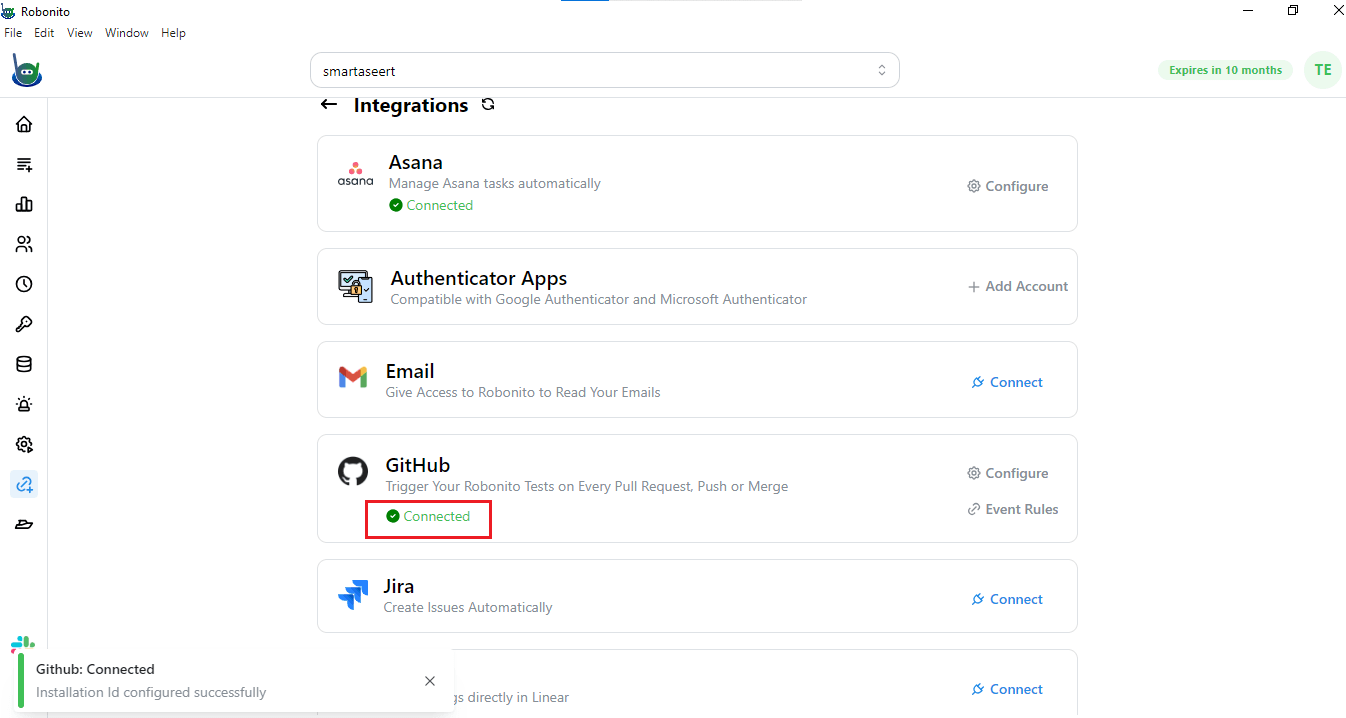
Task: Open the smartaseert workspace dropdown
Action: 605,71
